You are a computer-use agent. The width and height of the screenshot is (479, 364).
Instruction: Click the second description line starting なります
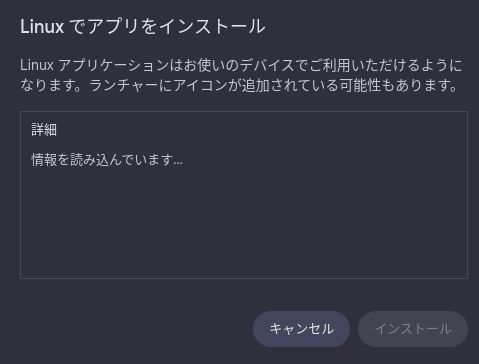(x=239, y=85)
